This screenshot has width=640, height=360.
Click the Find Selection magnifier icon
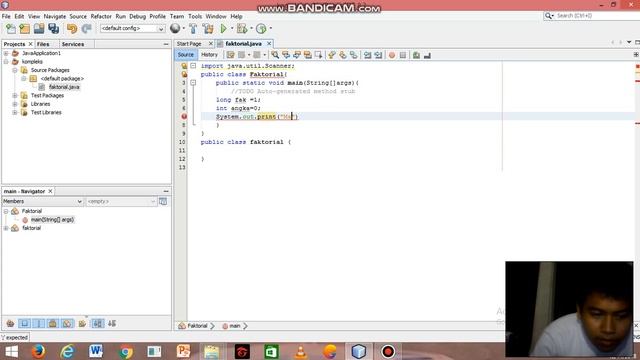tap(275, 55)
